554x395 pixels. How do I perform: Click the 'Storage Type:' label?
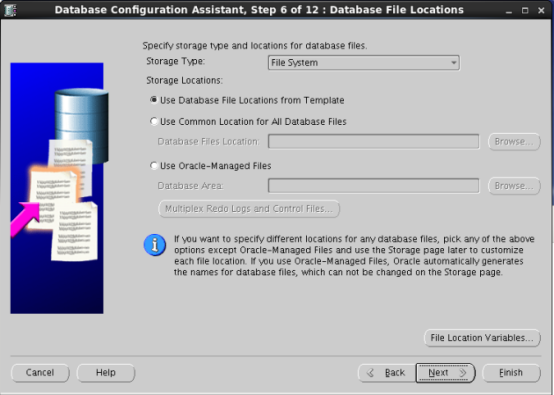tap(176, 61)
